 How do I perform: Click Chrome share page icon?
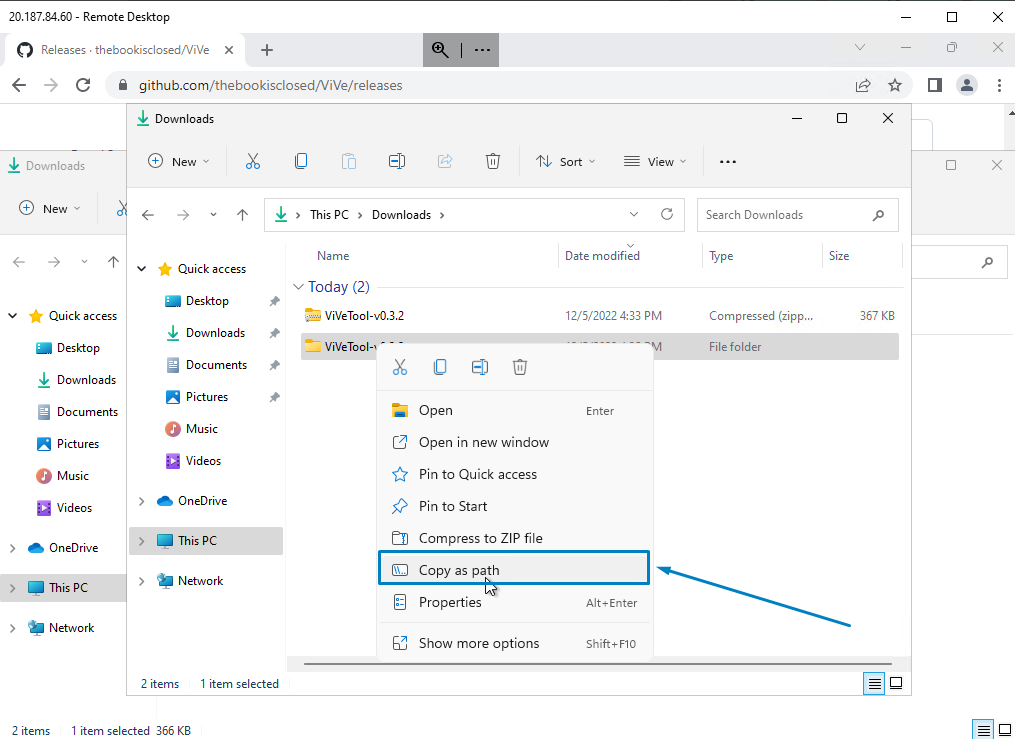coord(863,85)
